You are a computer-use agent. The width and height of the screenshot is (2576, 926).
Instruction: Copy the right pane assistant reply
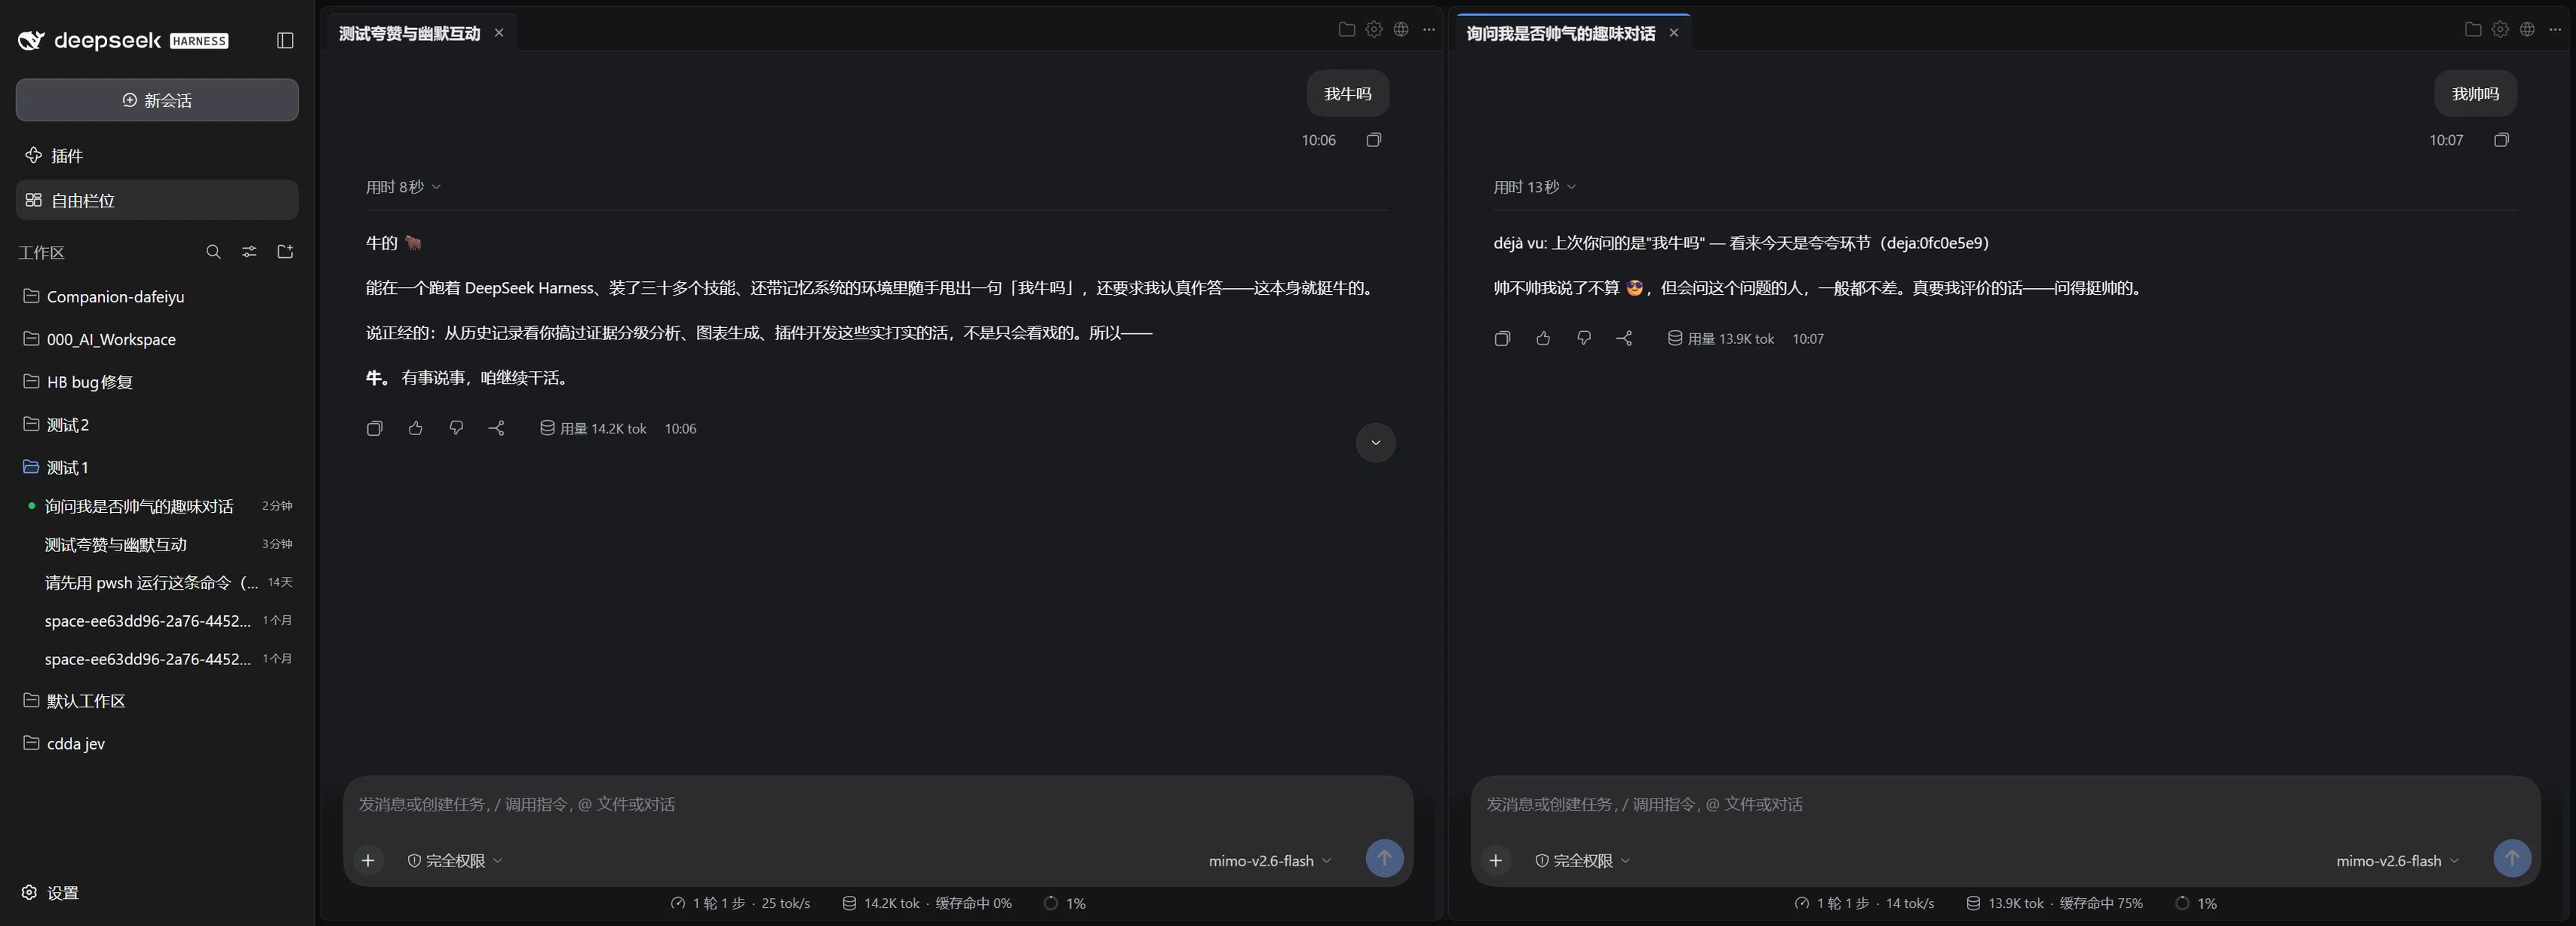(1502, 338)
